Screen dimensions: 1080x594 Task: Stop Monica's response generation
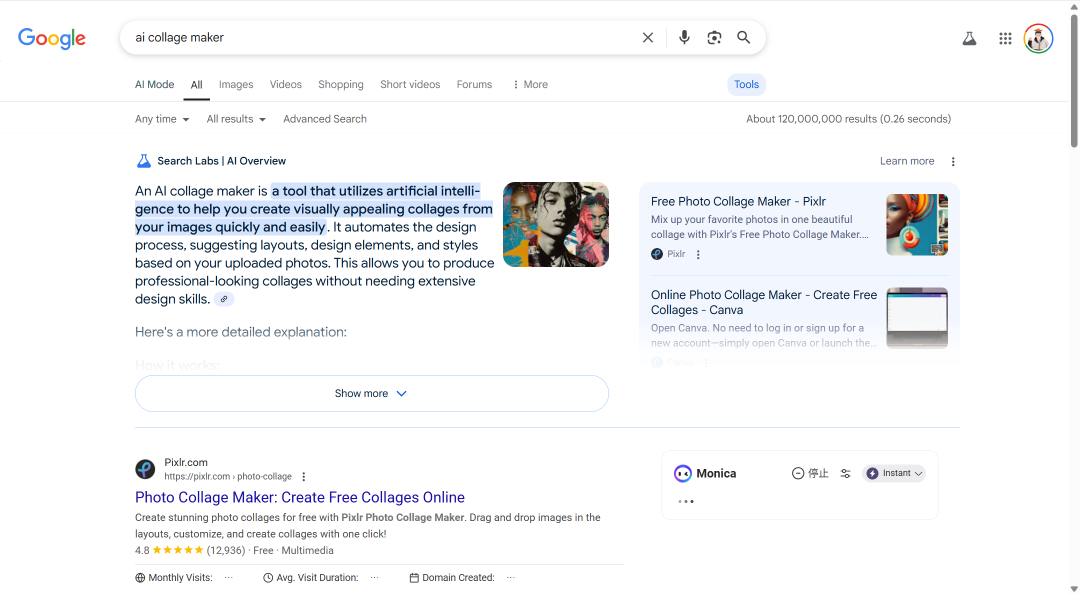(810, 473)
